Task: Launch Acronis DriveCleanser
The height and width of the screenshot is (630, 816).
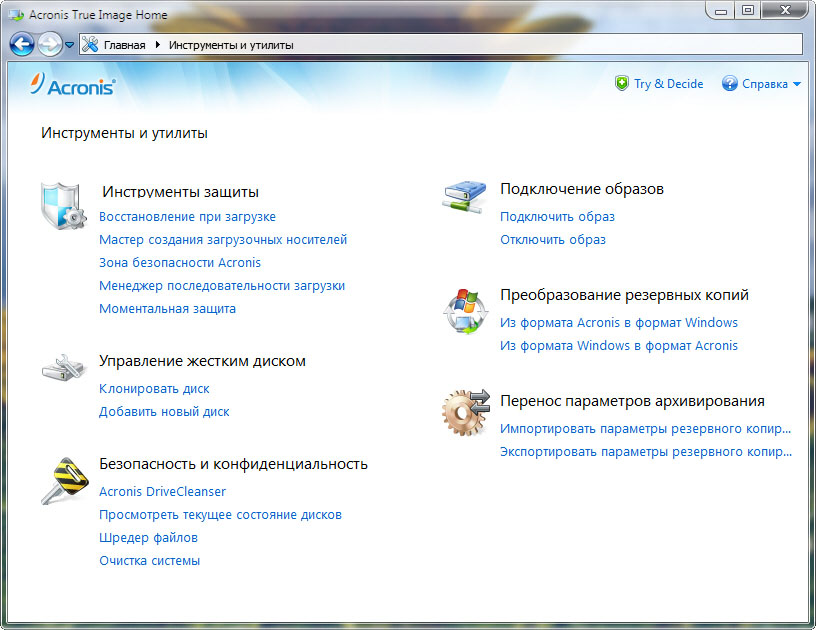Action: click(162, 491)
